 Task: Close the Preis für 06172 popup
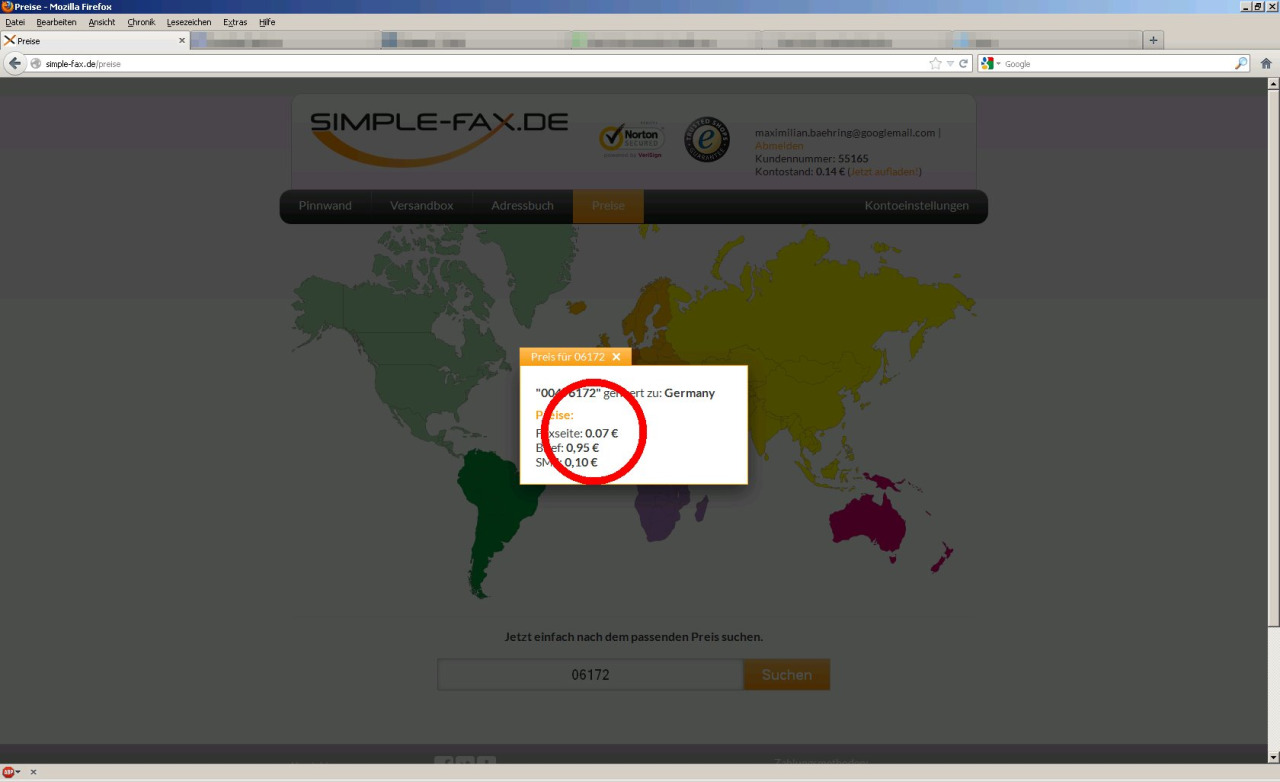616,356
